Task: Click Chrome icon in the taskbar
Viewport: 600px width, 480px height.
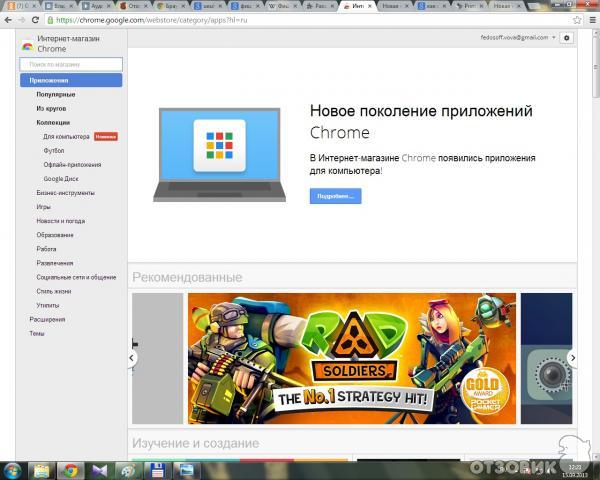Action: pos(70,469)
